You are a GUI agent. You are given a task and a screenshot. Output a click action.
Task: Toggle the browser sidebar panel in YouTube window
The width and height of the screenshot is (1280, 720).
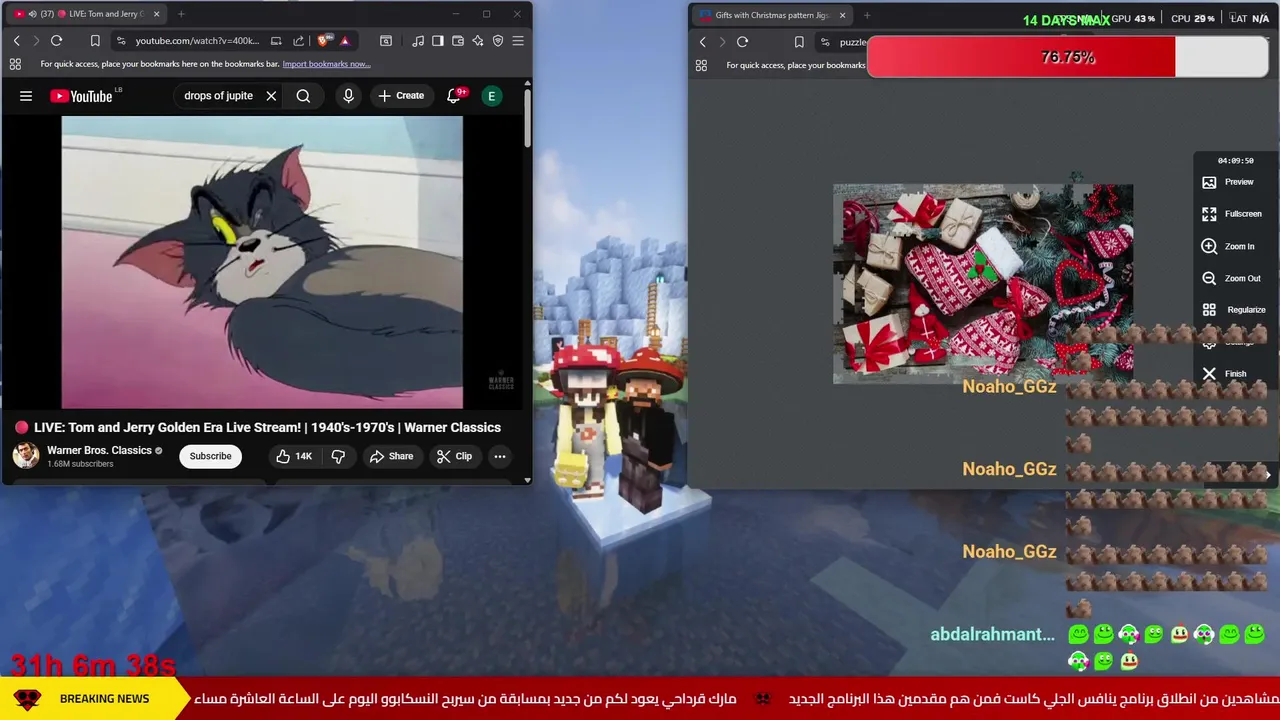tap(438, 41)
